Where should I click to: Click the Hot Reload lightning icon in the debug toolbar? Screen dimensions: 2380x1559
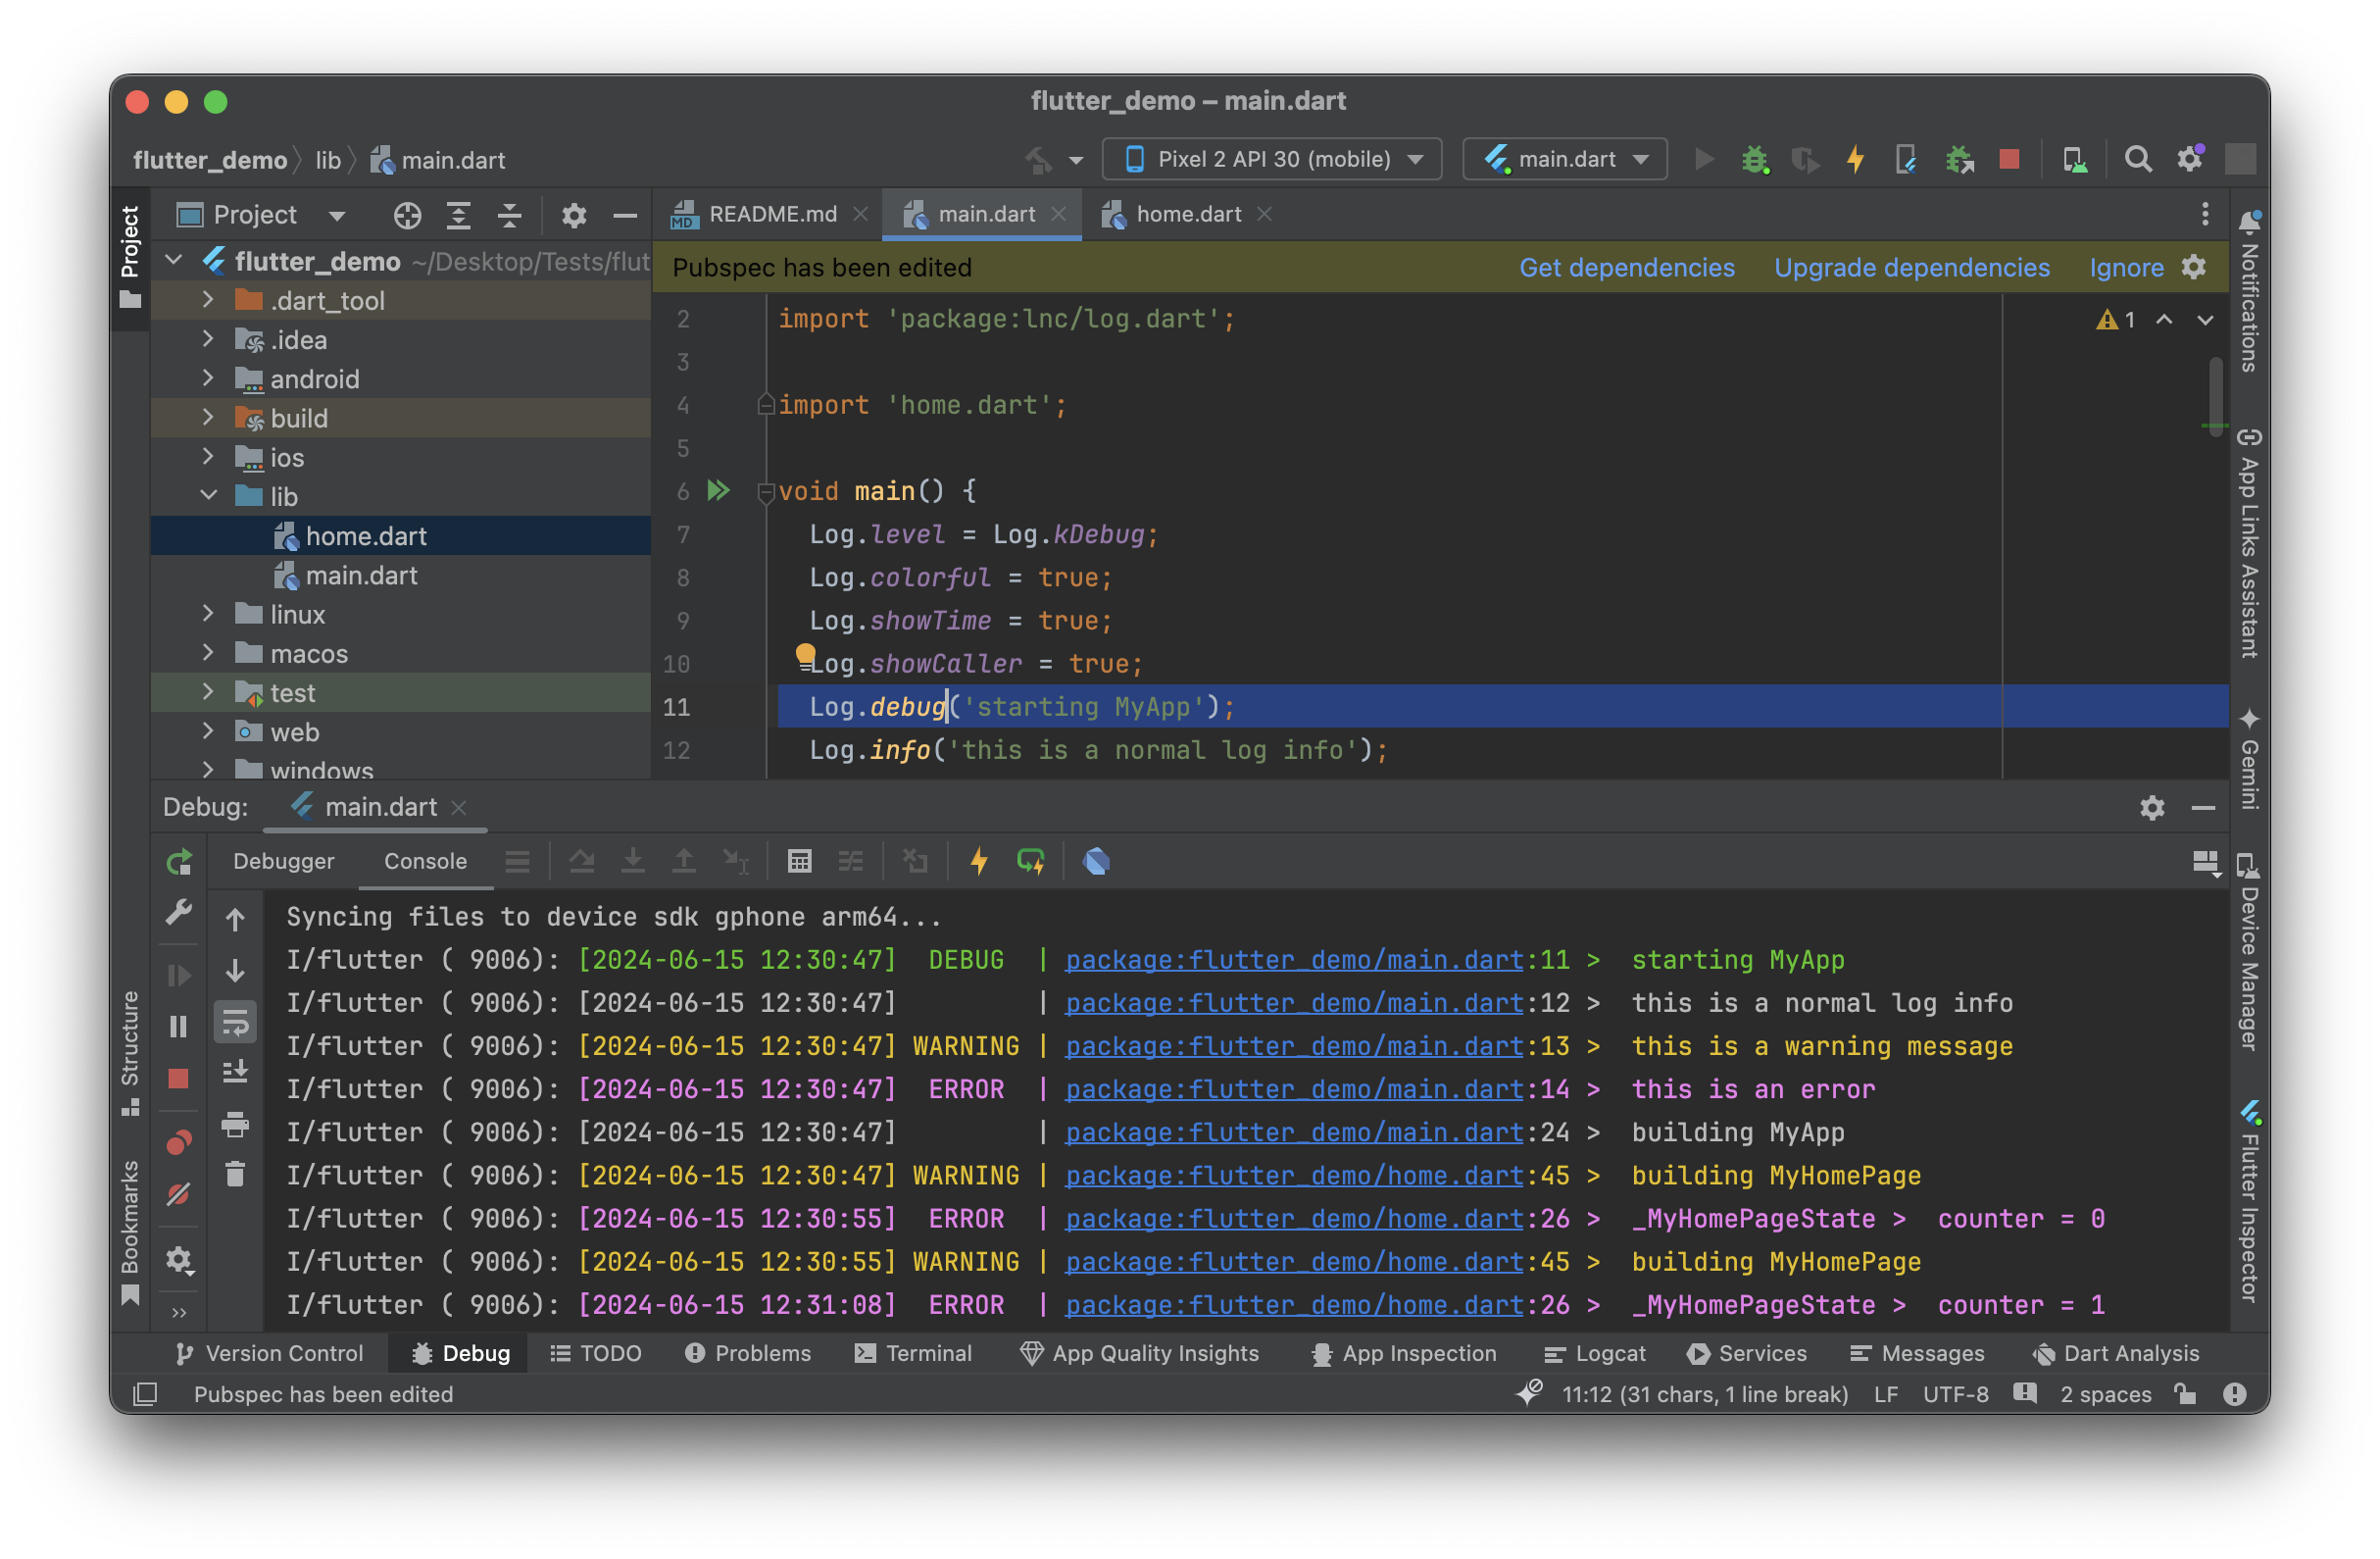[x=979, y=862]
